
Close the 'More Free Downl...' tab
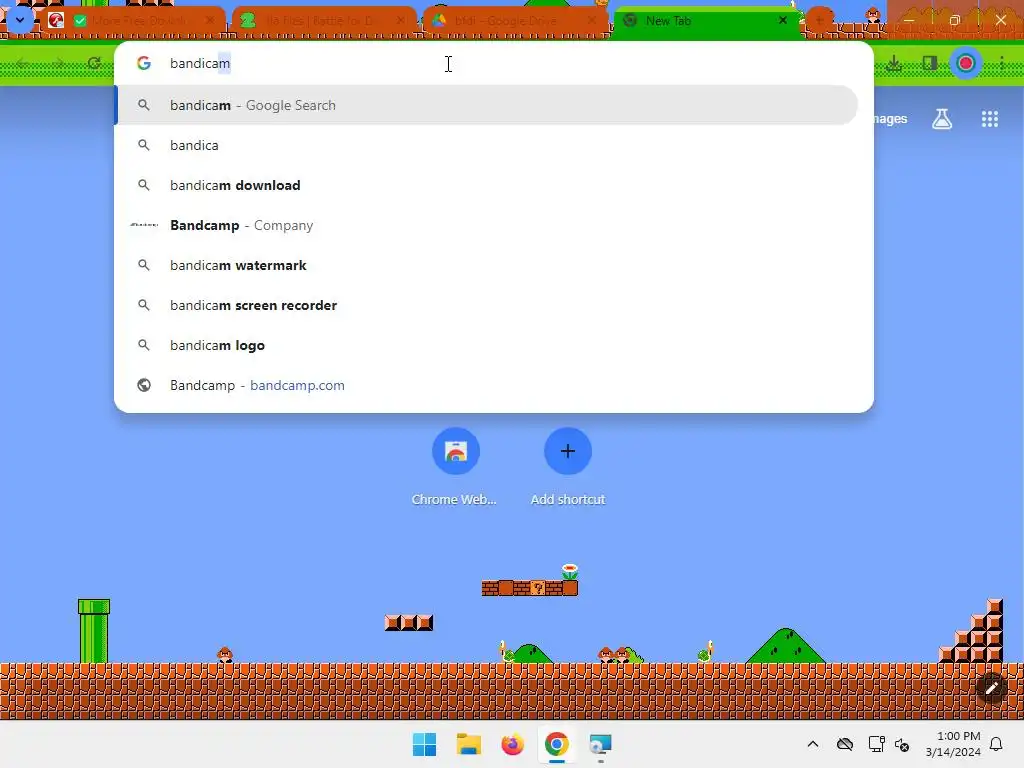[x=210, y=21]
